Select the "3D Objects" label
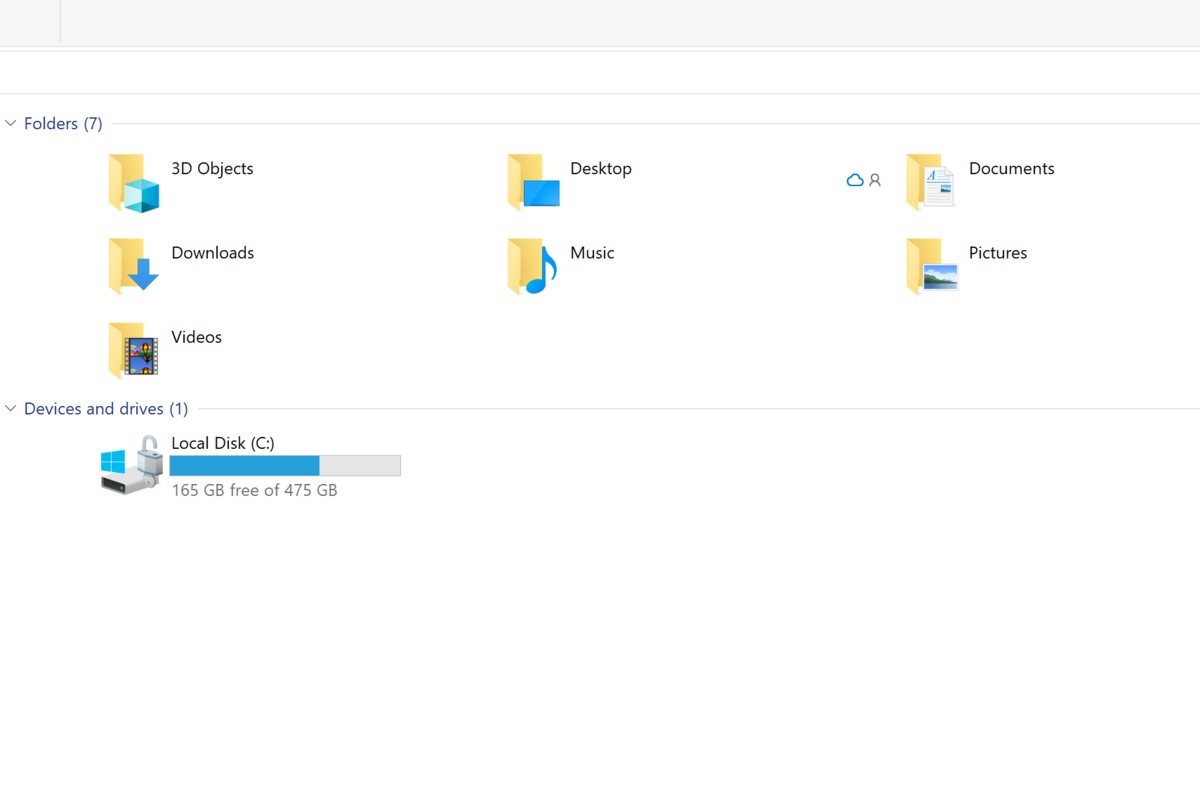The height and width of the screenshot is (805, 1200). pyautogui.click(x=212, y=169)
